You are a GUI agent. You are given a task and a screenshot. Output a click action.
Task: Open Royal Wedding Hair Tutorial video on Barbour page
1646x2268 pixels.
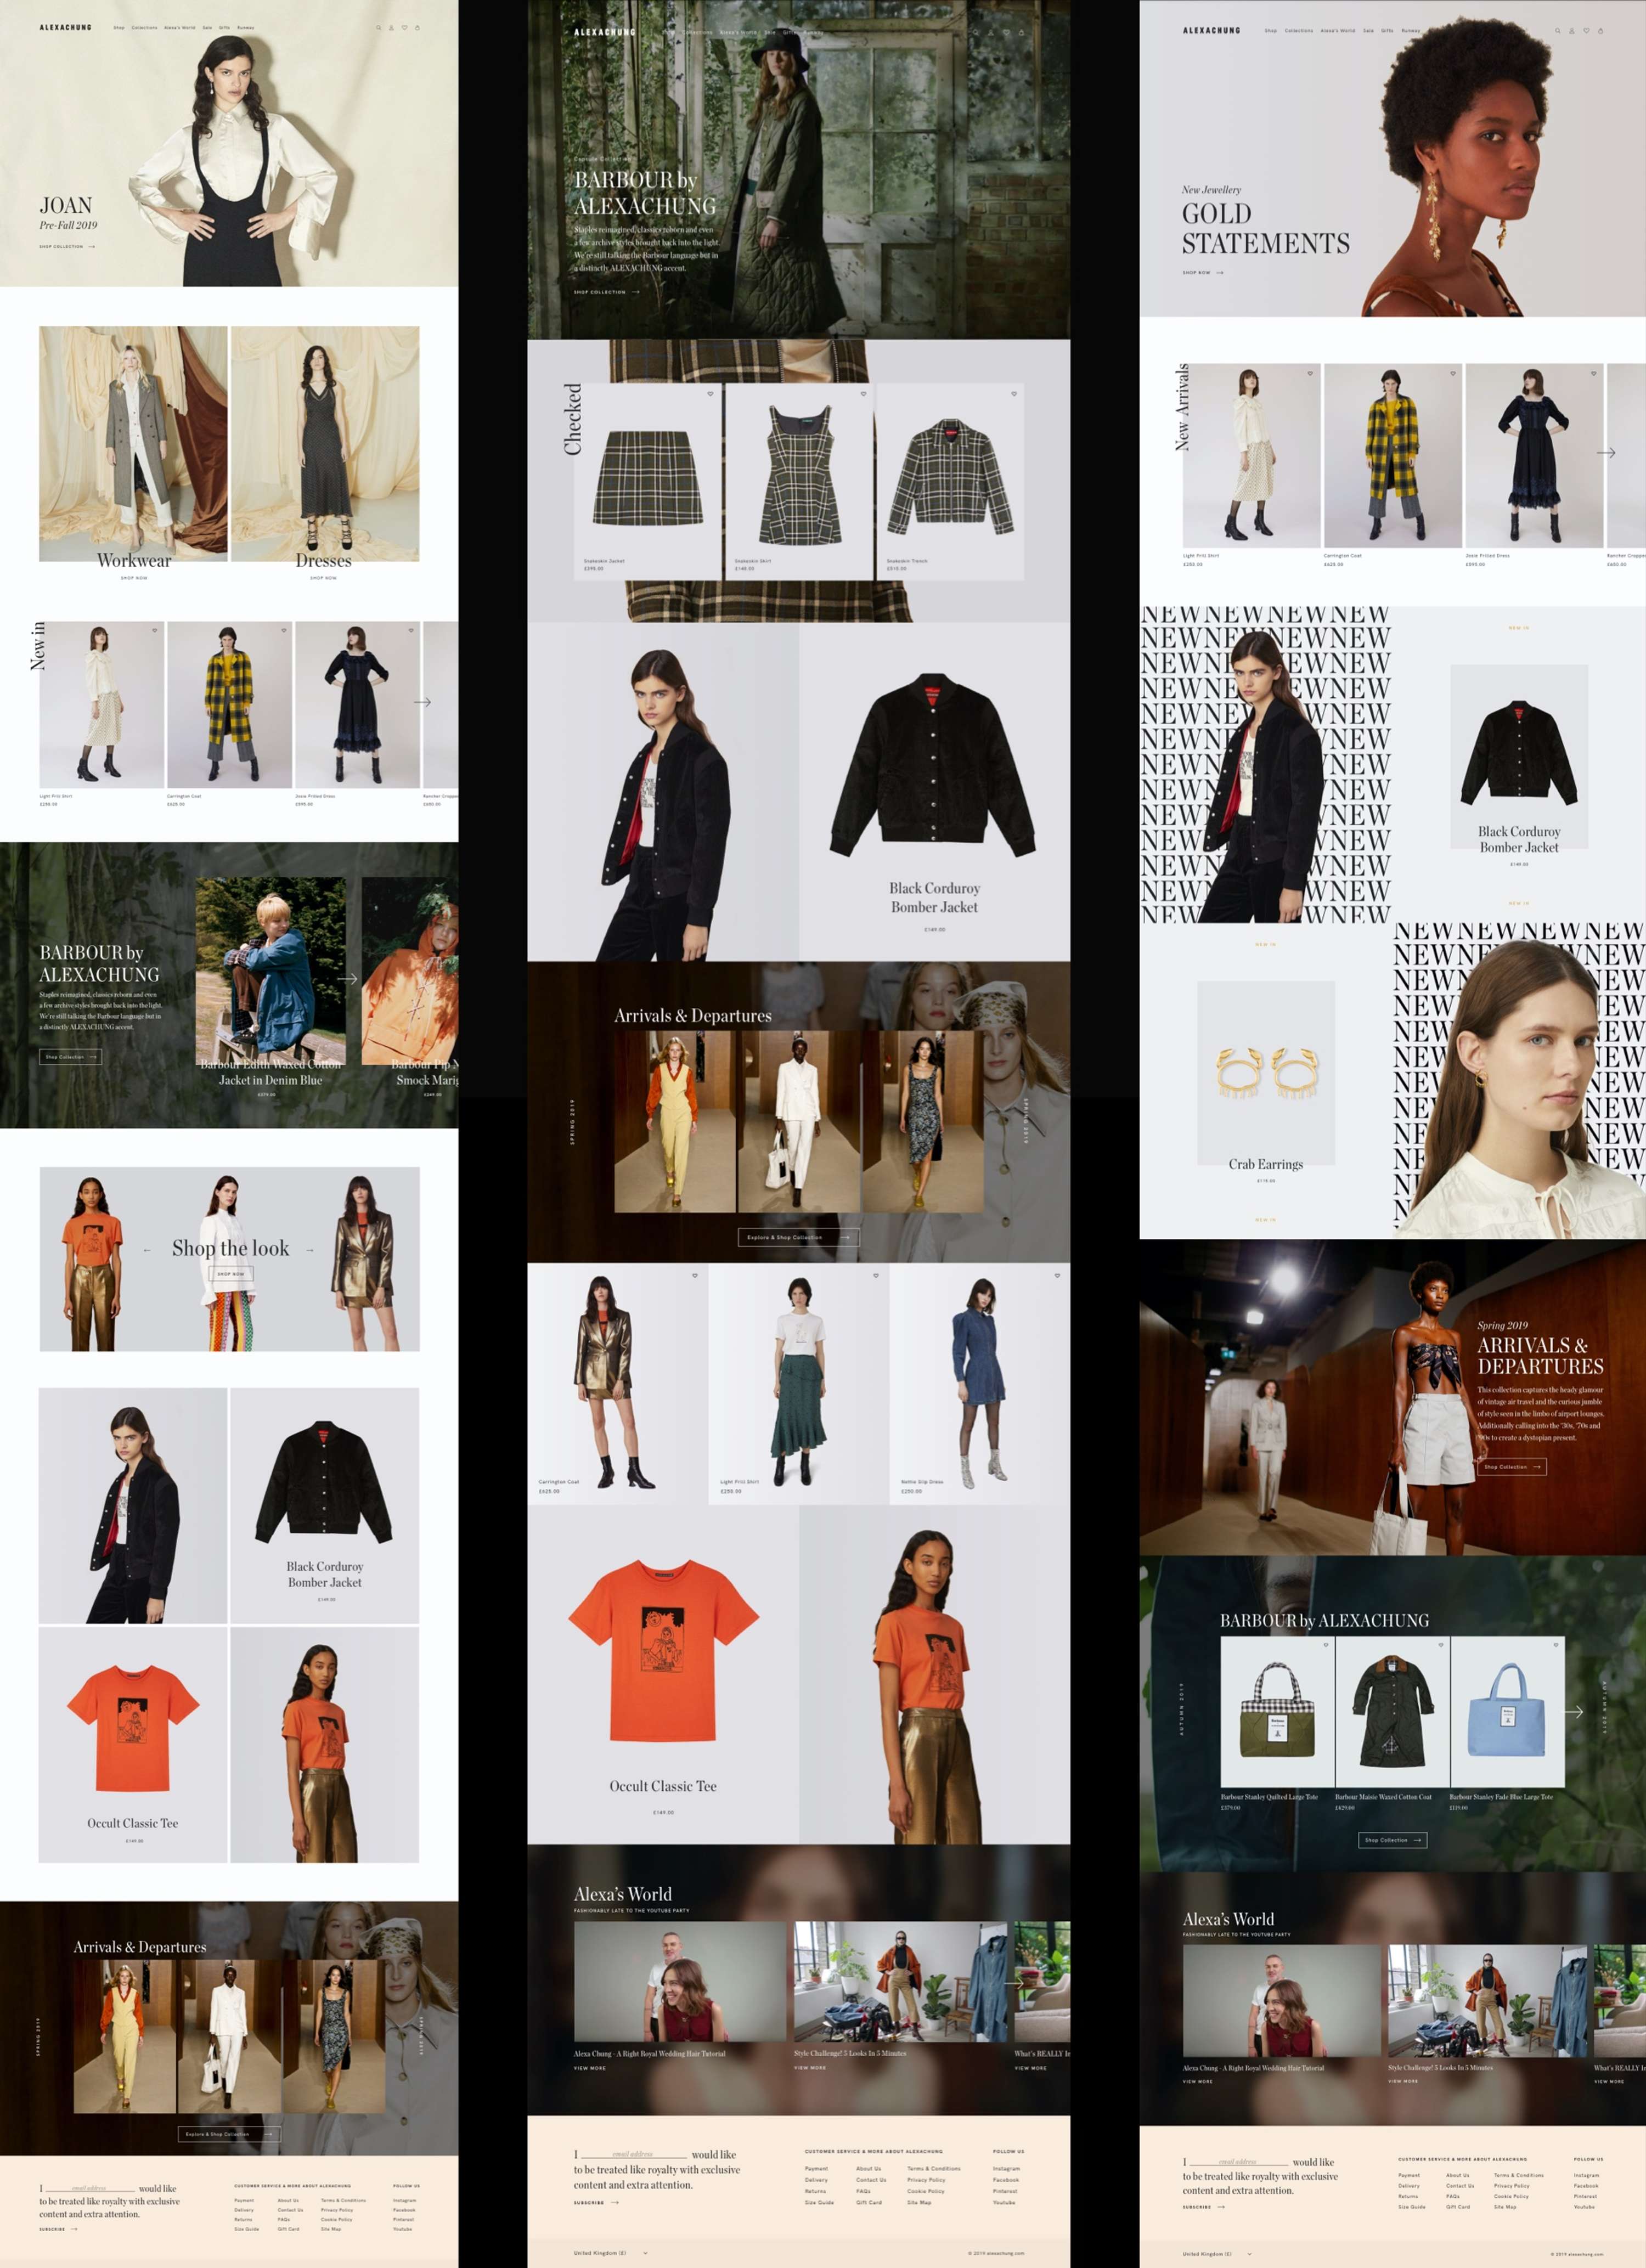pyautogui.click(x=680, y=1981)
